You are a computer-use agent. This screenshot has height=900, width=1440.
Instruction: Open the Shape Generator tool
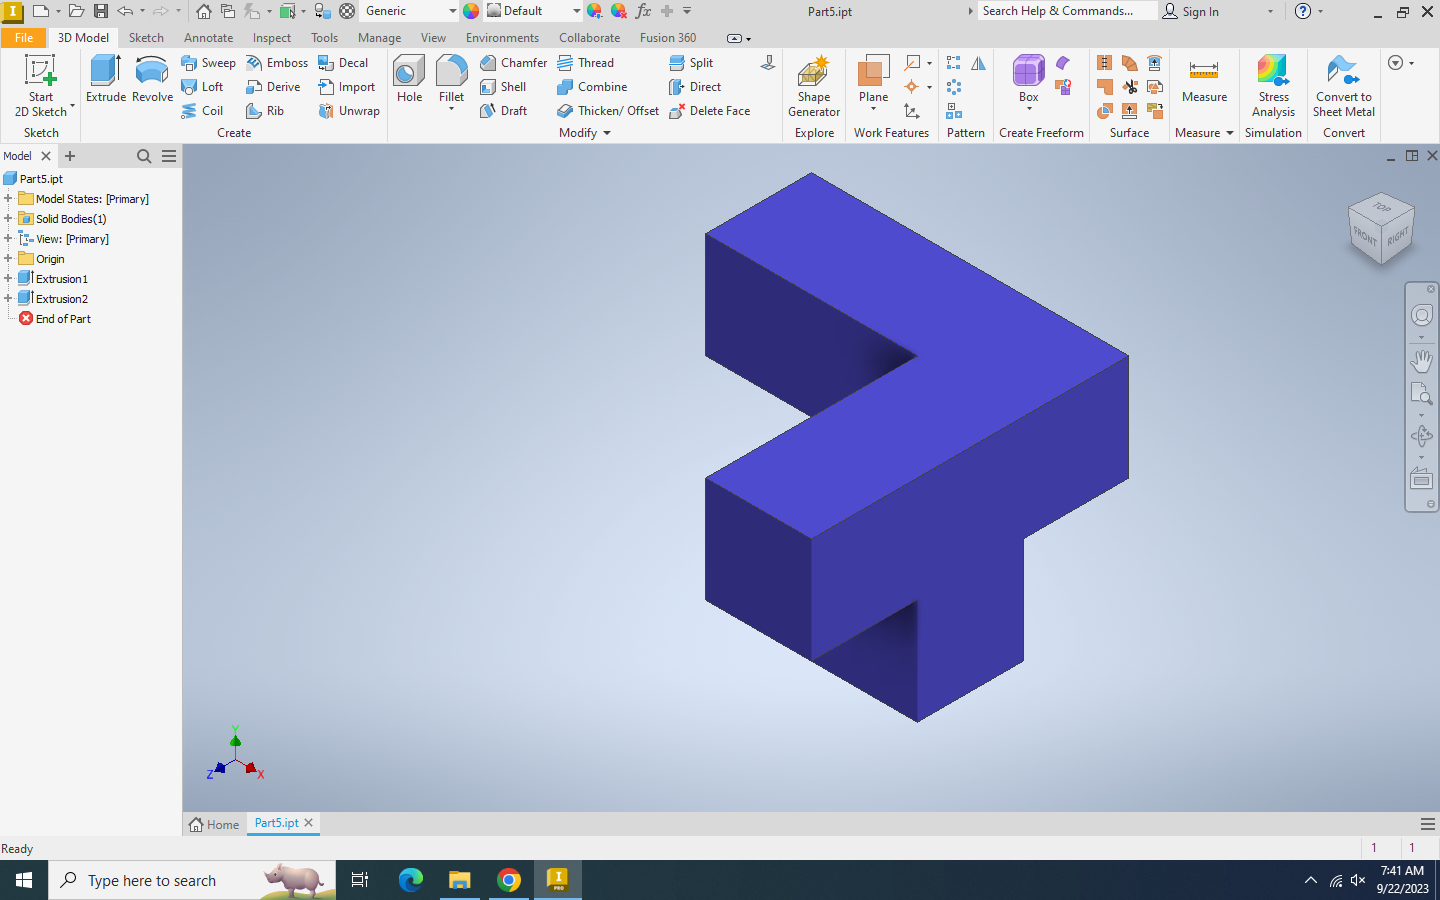(x=814, y=86)
